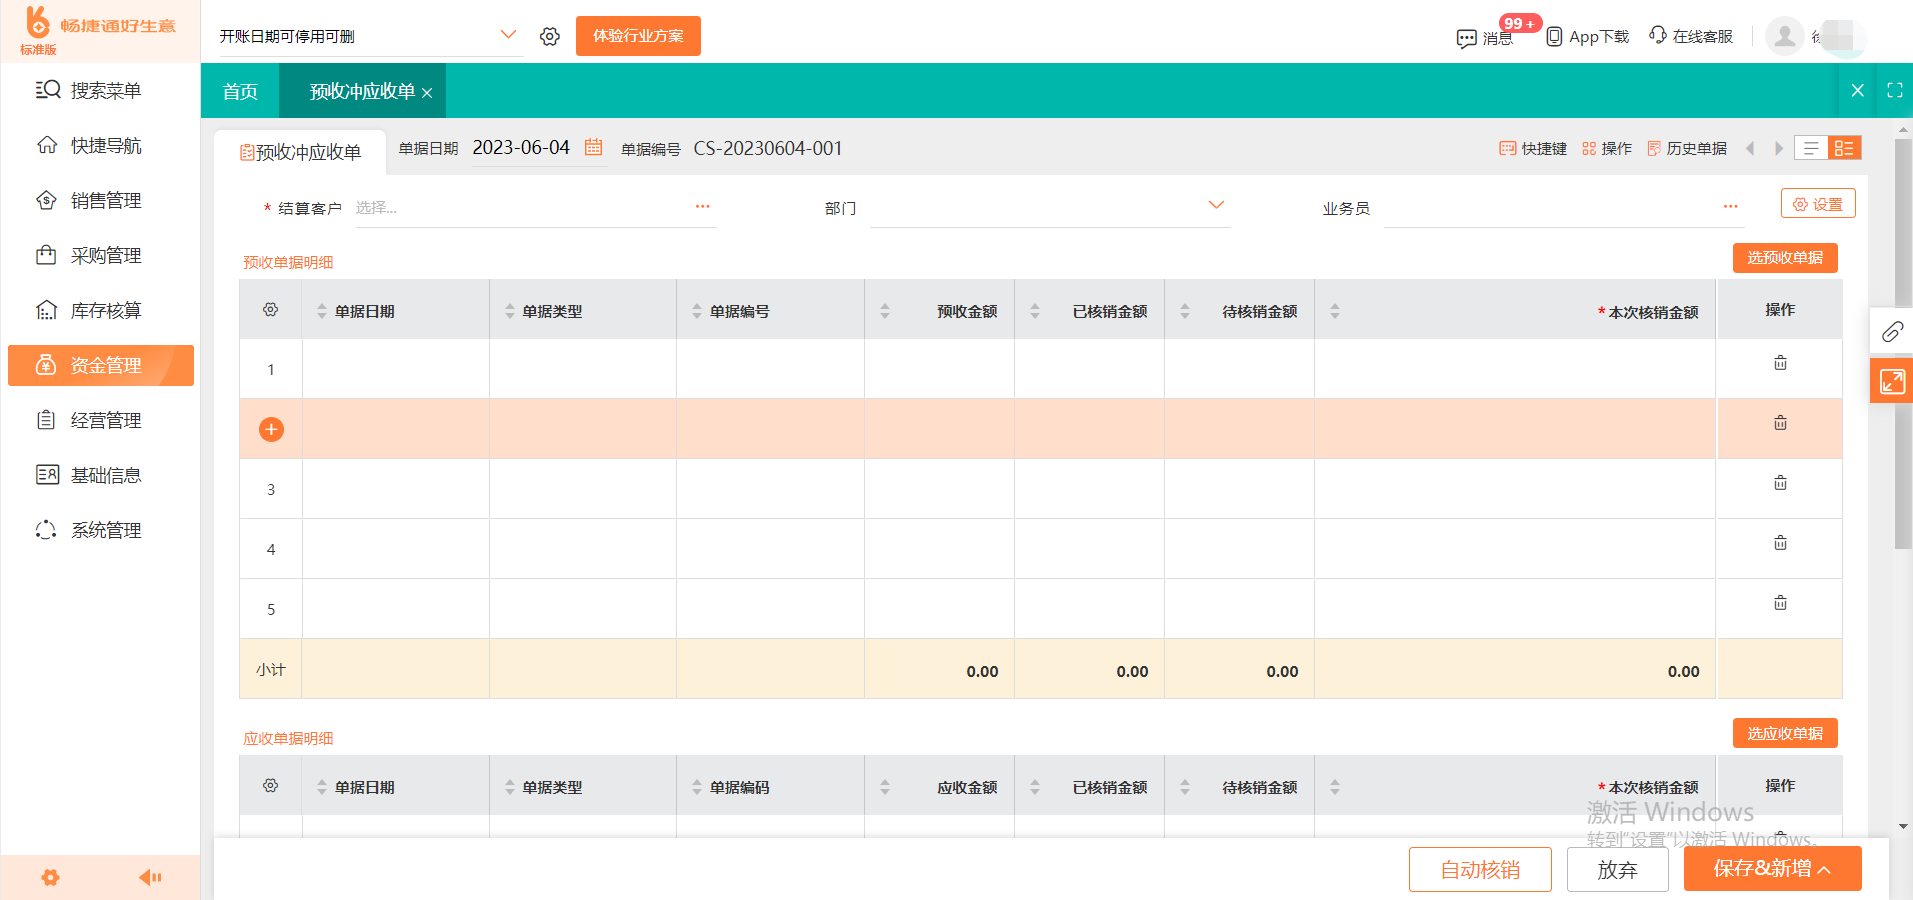The image size is (1913, 900).
Task: Expand the 开账日期可停用可删 dropdown
Action: (509, 33)
